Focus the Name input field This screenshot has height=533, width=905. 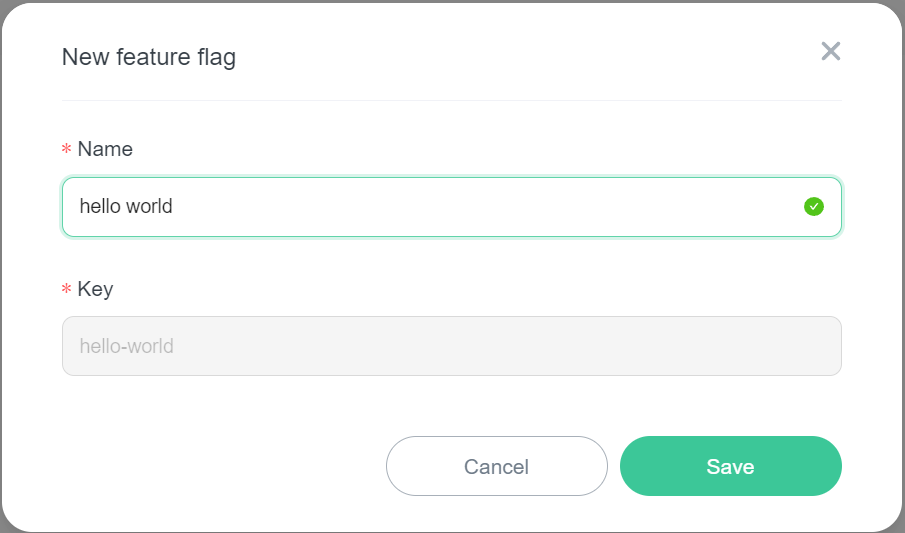point(450,207)
